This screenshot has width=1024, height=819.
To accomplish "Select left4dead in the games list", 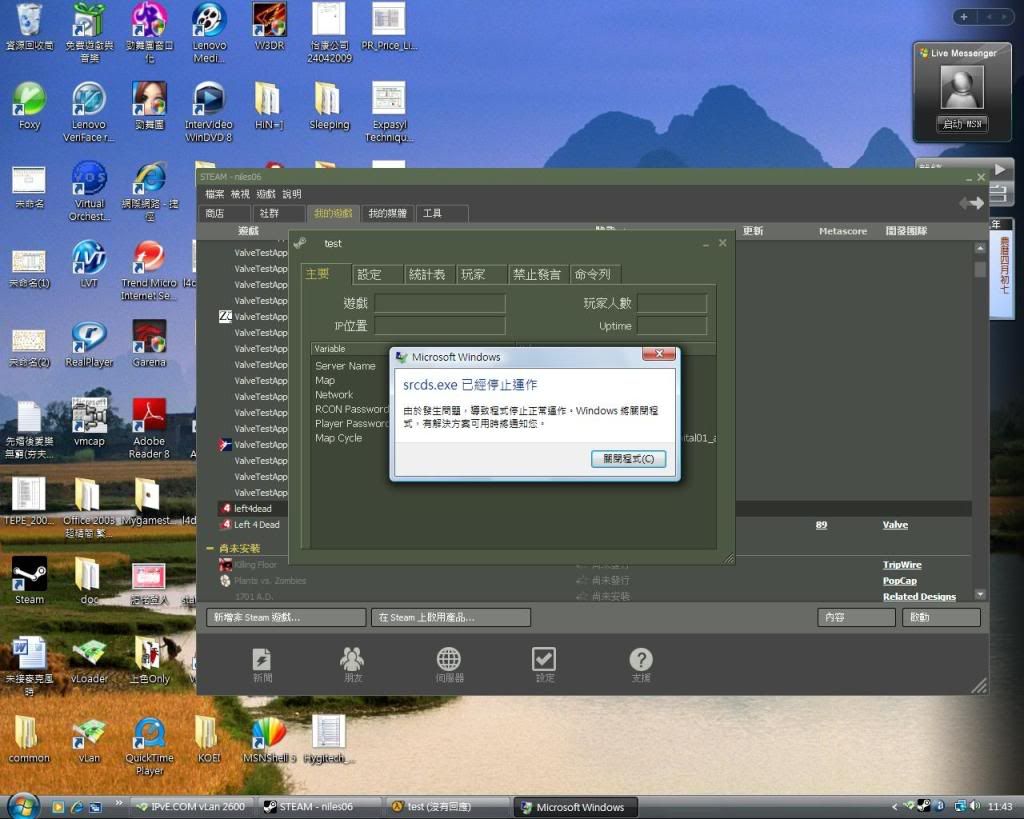I will point(252,509).
